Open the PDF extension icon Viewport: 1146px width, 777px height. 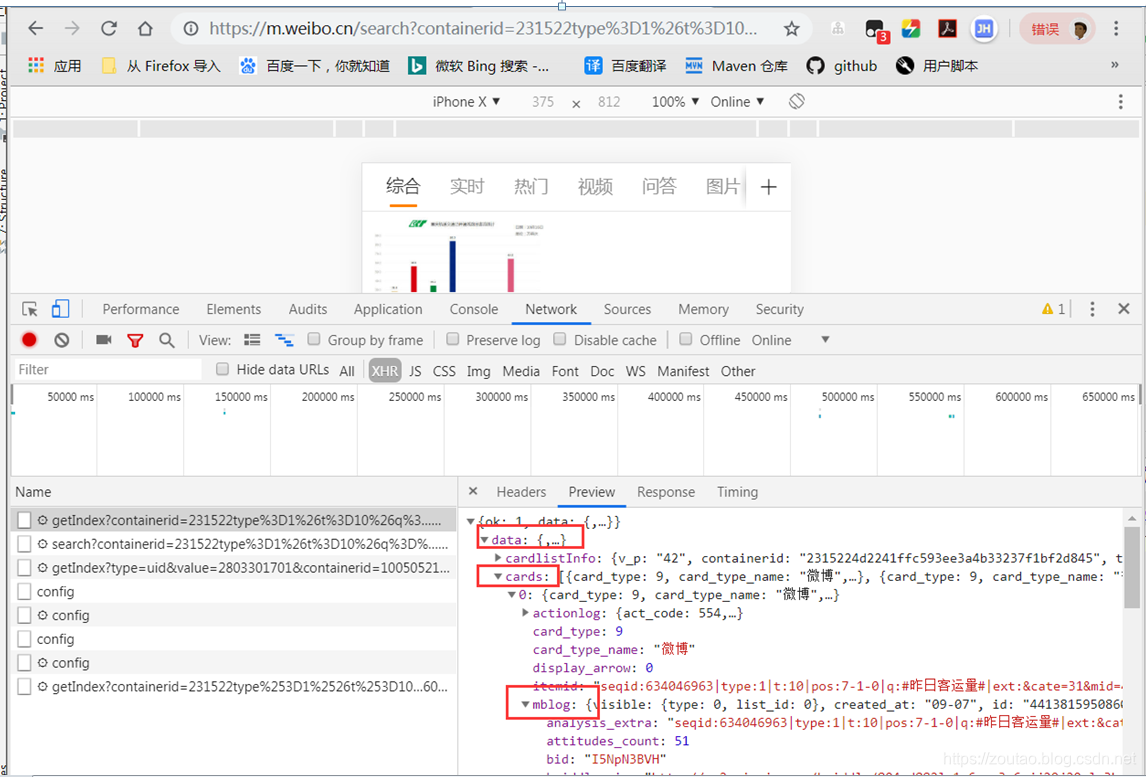tap(947, 29)
